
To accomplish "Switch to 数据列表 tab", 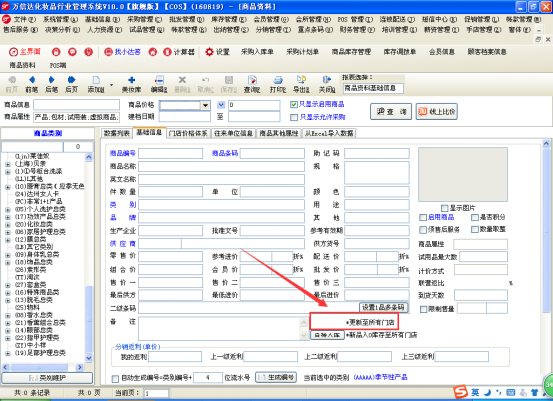I will pyautogui.click(x=117, y=133).
